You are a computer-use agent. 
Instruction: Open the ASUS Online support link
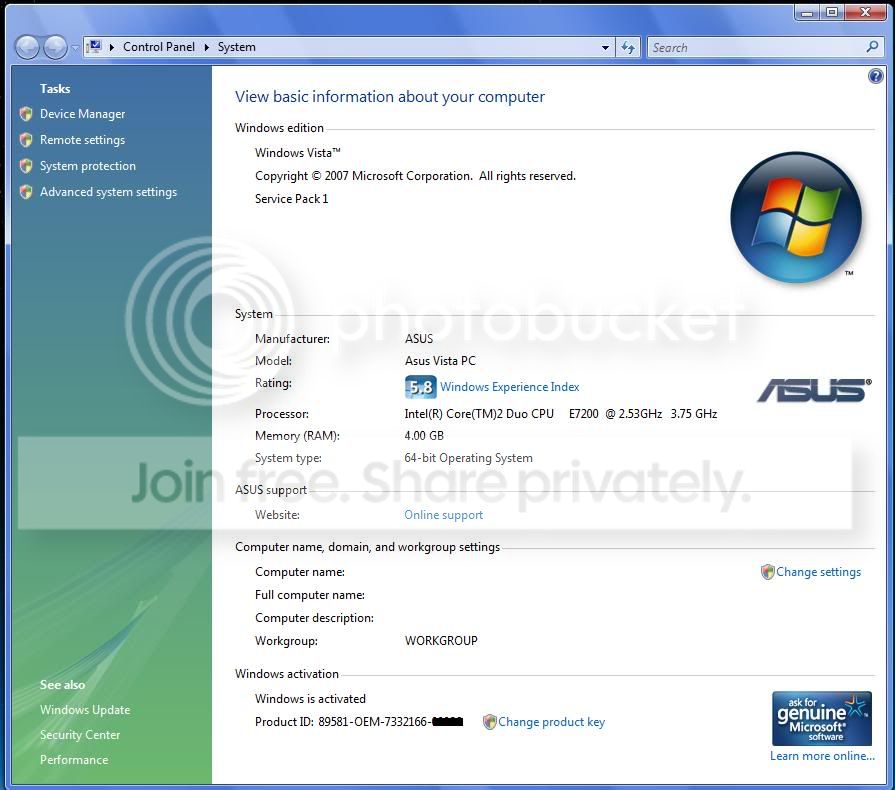pos(444,515)
